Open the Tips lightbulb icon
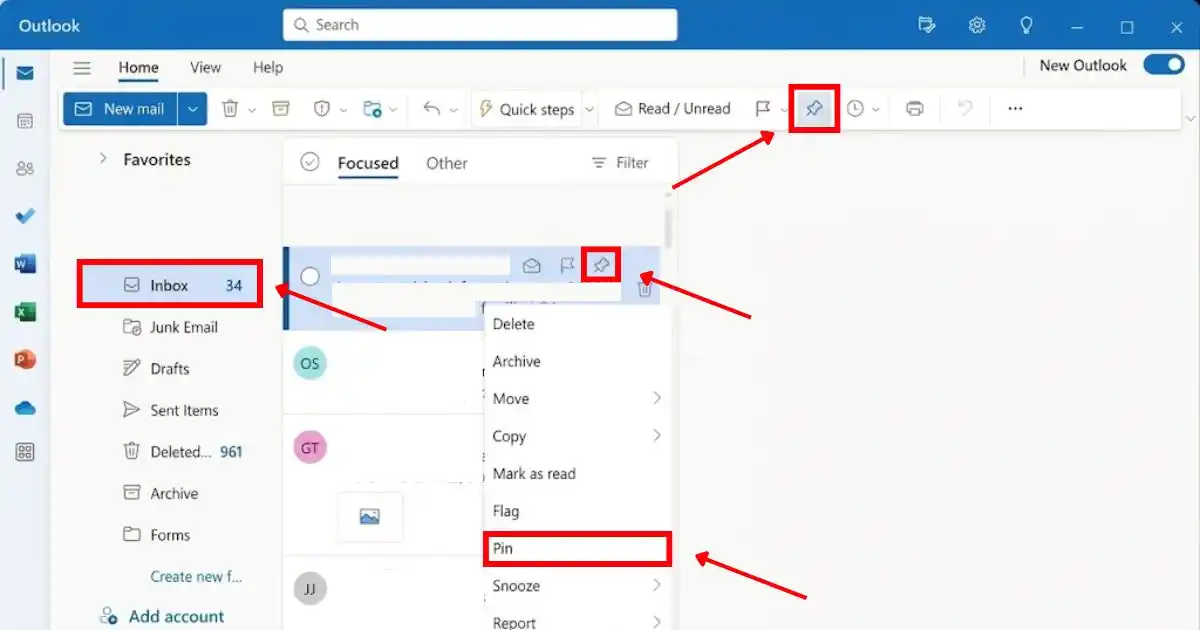 coord(1026,25)
